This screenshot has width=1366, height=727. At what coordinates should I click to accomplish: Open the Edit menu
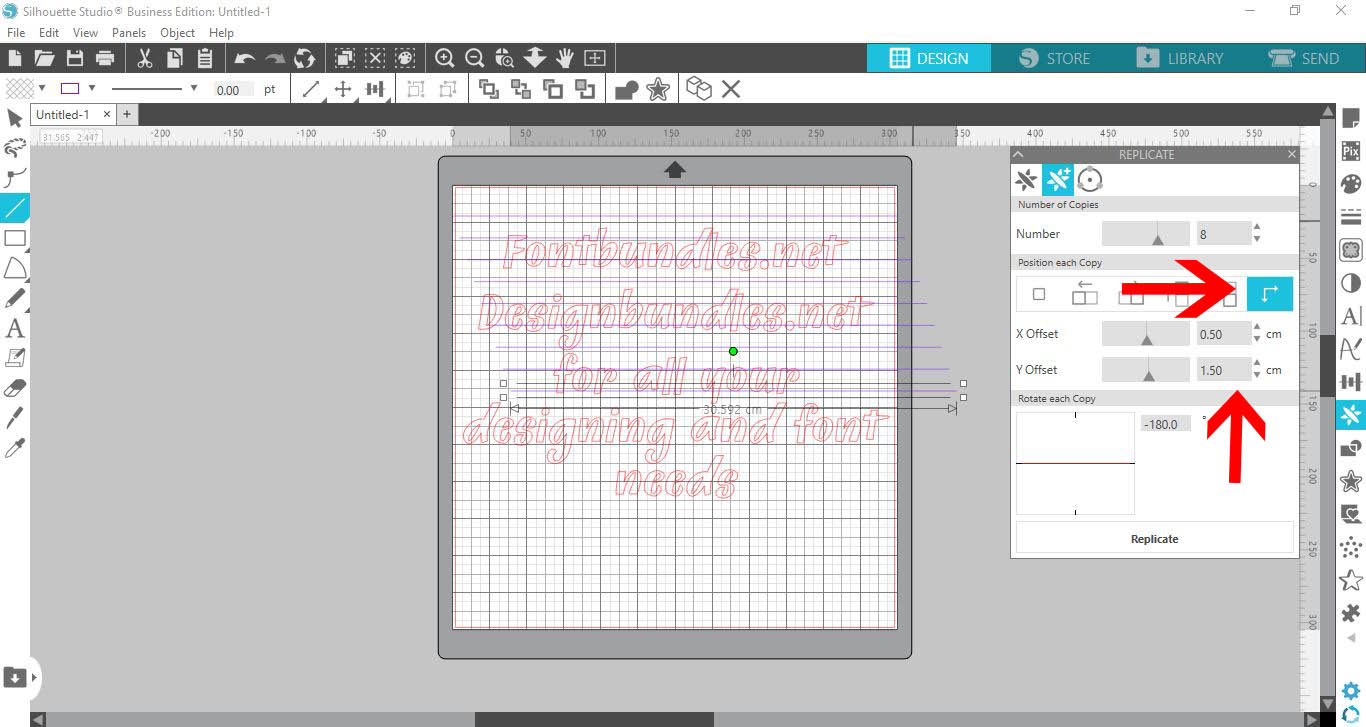49,33
